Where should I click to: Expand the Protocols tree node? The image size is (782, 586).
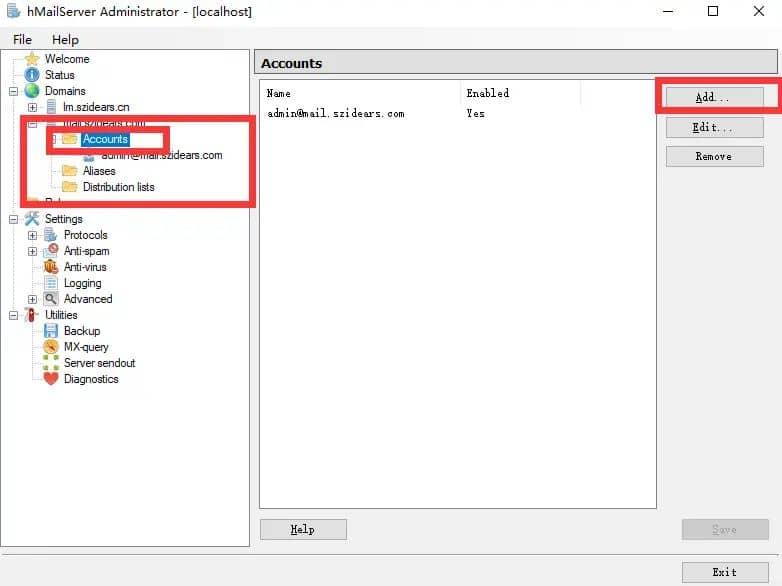33,235
